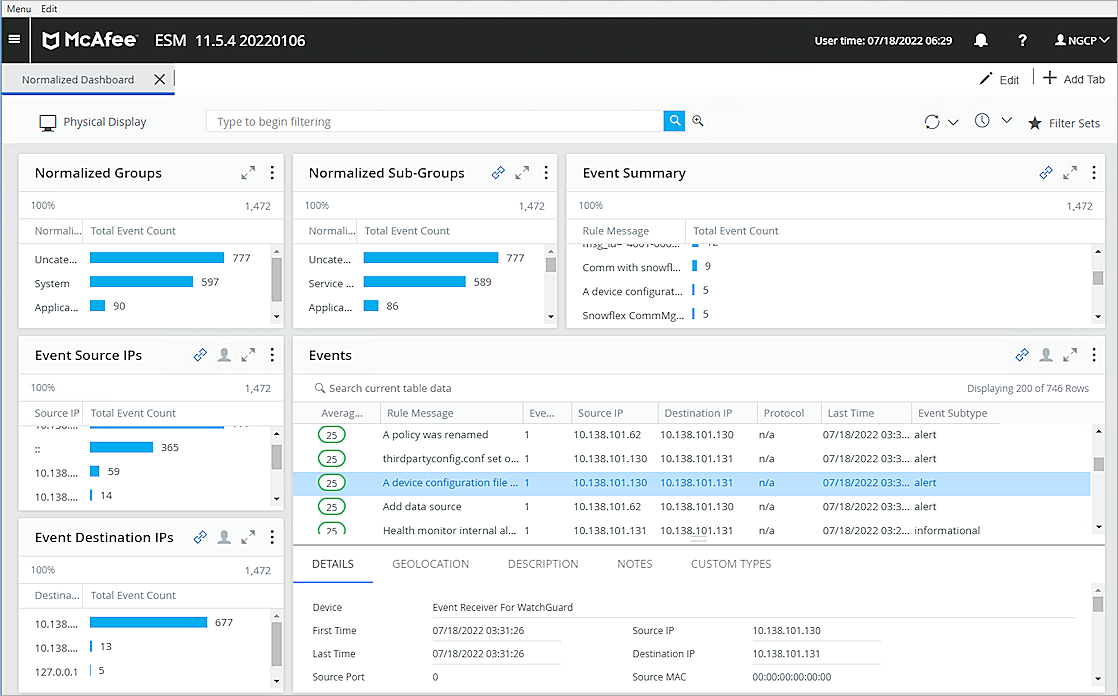
Task: Click the filter text input field
Action: (435, 122)
